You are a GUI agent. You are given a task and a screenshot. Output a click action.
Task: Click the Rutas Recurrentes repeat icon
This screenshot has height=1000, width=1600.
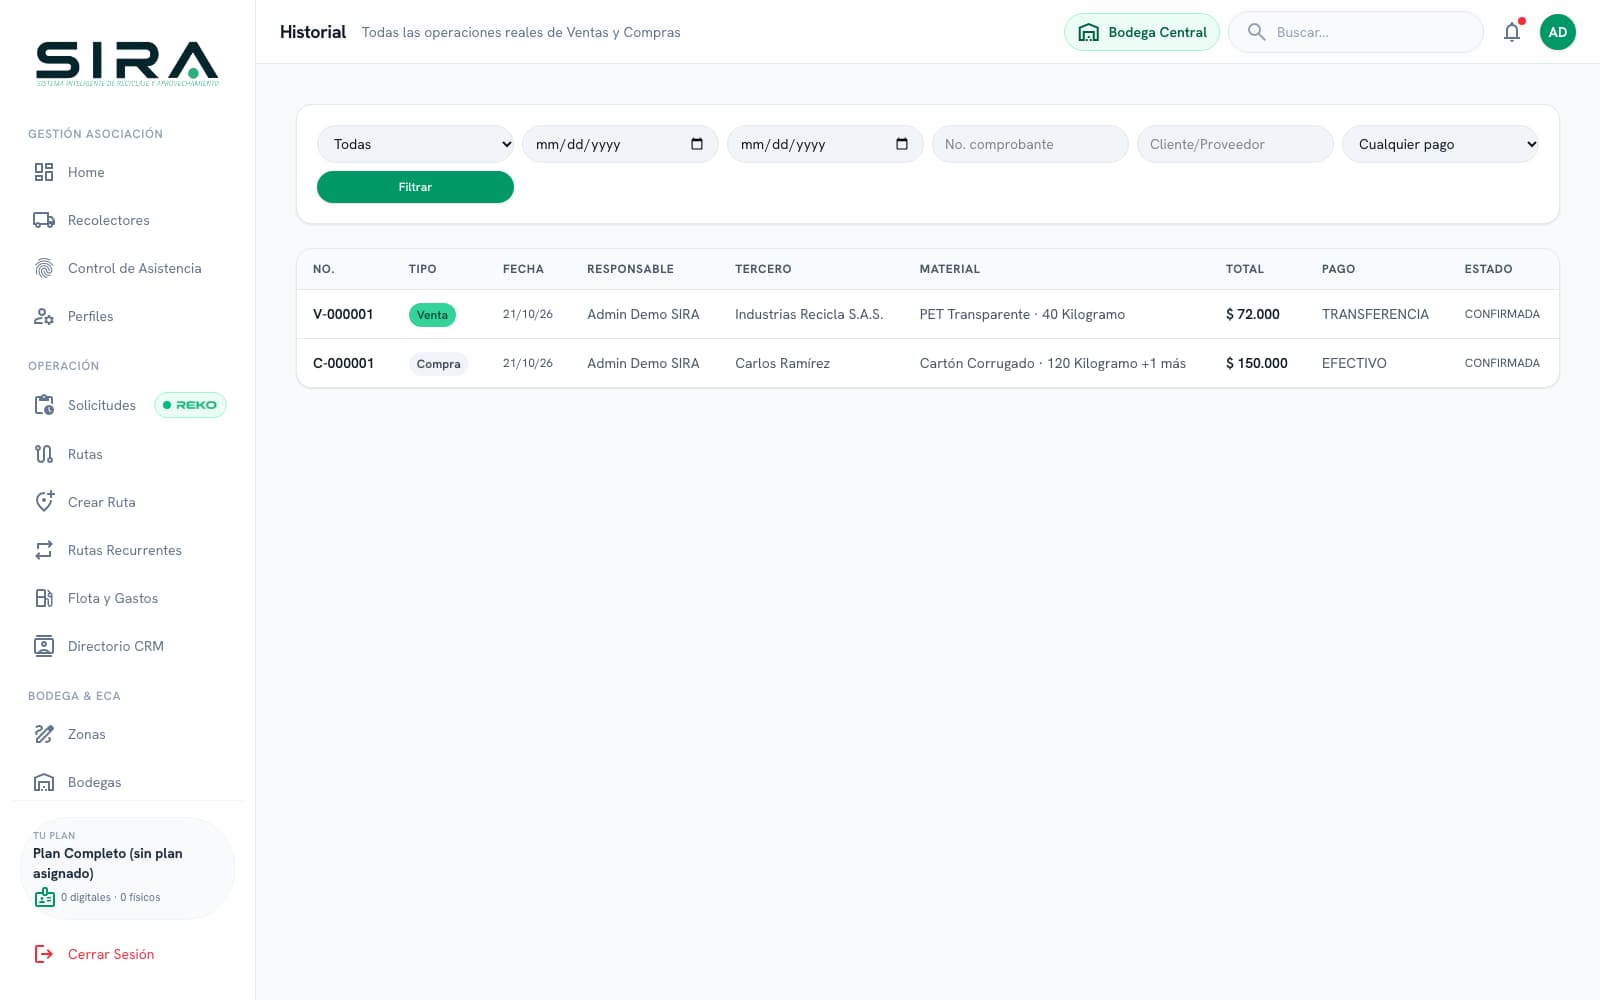(44, 550)
